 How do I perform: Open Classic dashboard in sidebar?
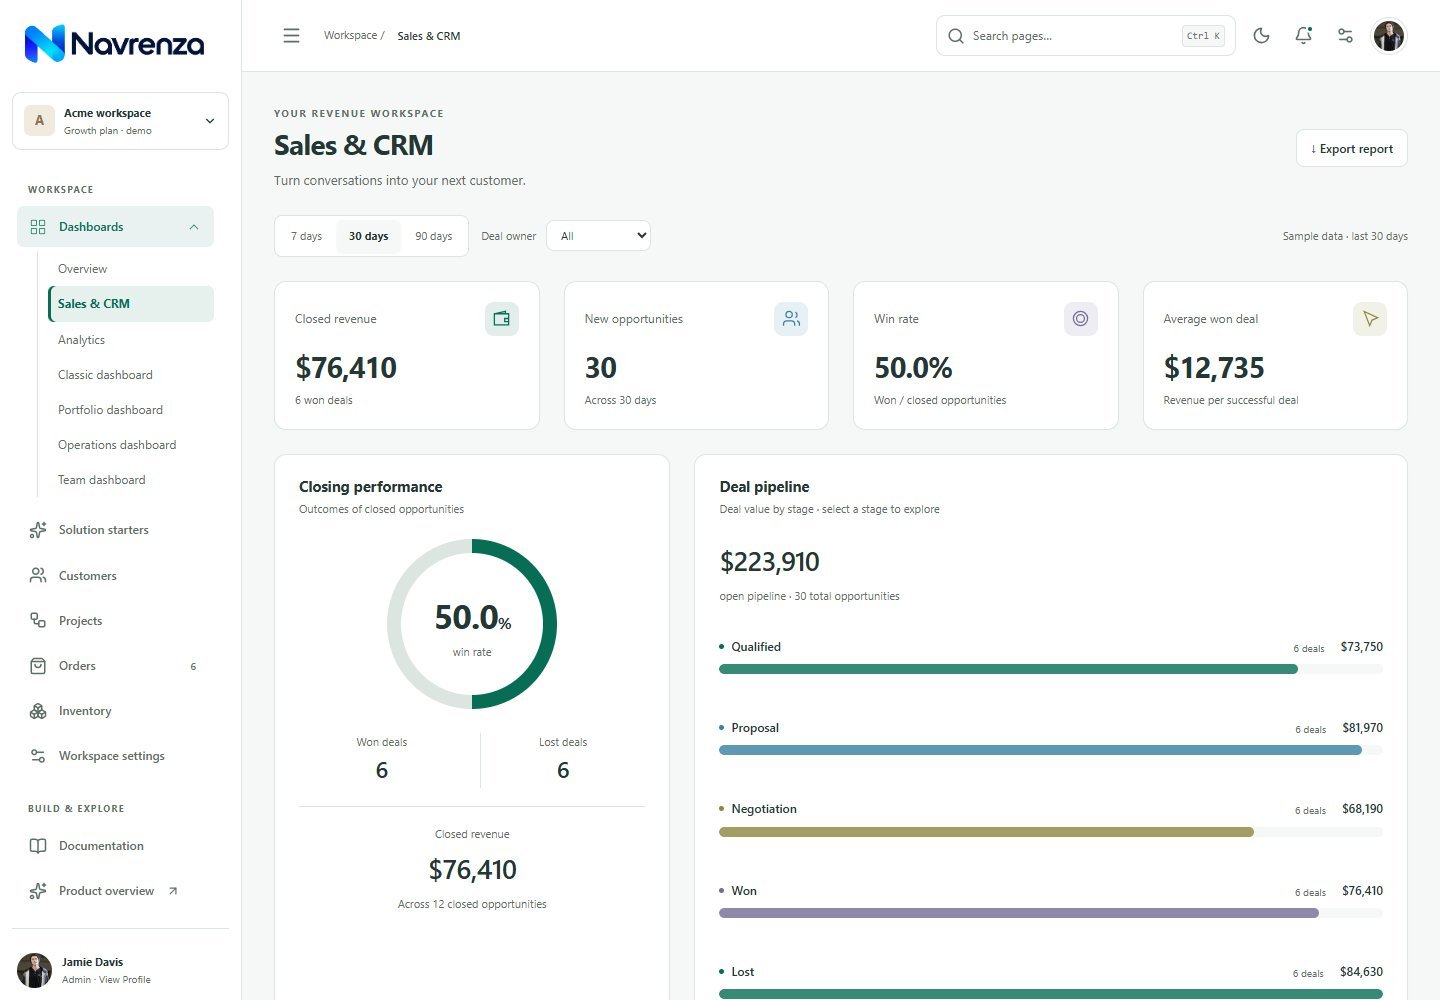pos(131,375)
